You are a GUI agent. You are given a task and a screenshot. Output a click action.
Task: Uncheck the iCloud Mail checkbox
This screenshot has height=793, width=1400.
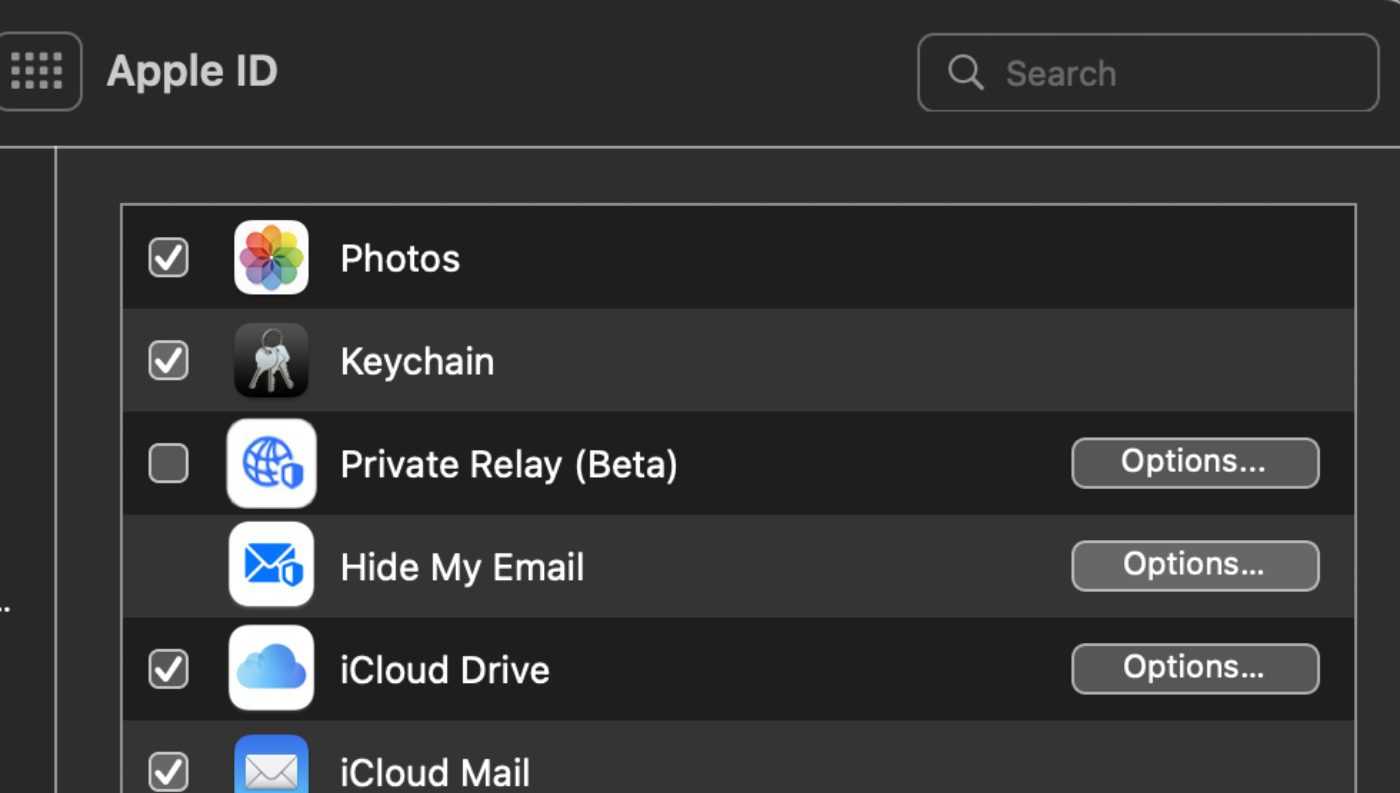pyautogui.click(x=168, y=770)
